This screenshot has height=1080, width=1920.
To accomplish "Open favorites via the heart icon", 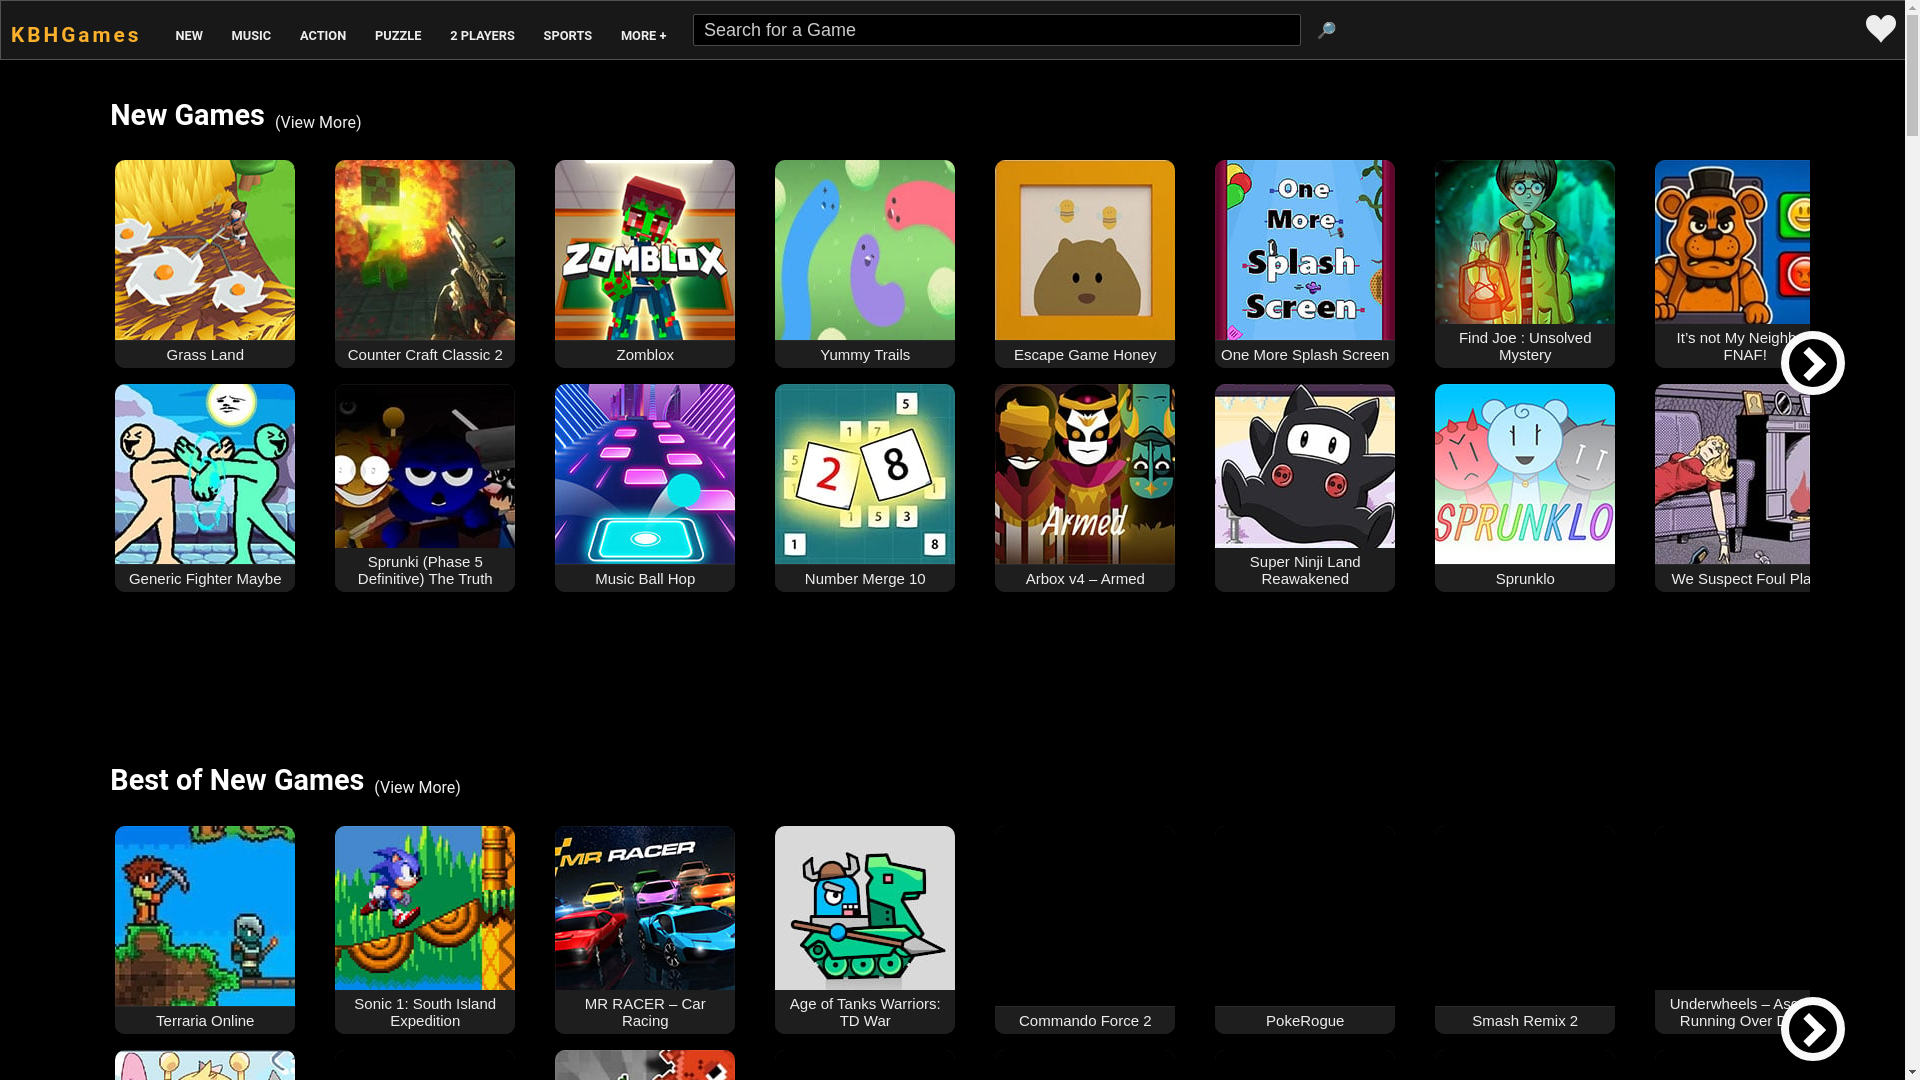I will pyautogui.click(x=1880, y=28).
